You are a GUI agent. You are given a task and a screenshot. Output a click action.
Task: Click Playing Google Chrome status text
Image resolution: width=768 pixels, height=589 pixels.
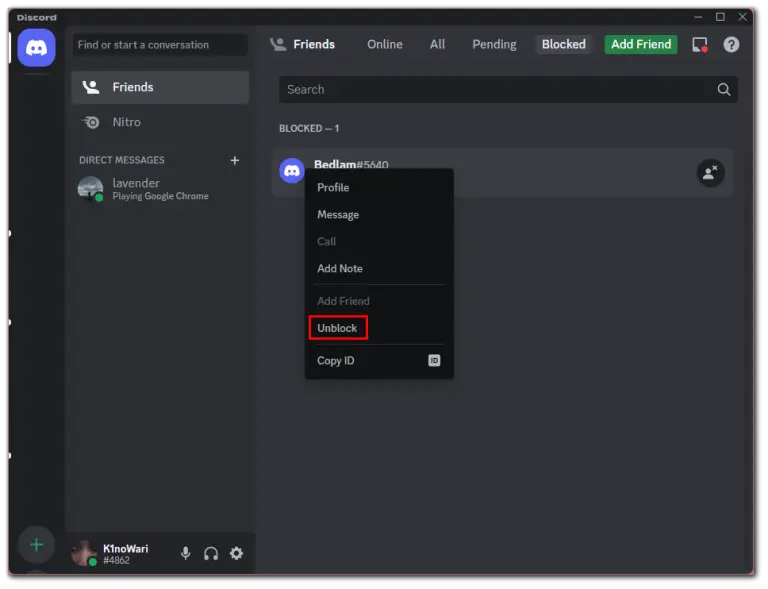click(x=161, y=197)
